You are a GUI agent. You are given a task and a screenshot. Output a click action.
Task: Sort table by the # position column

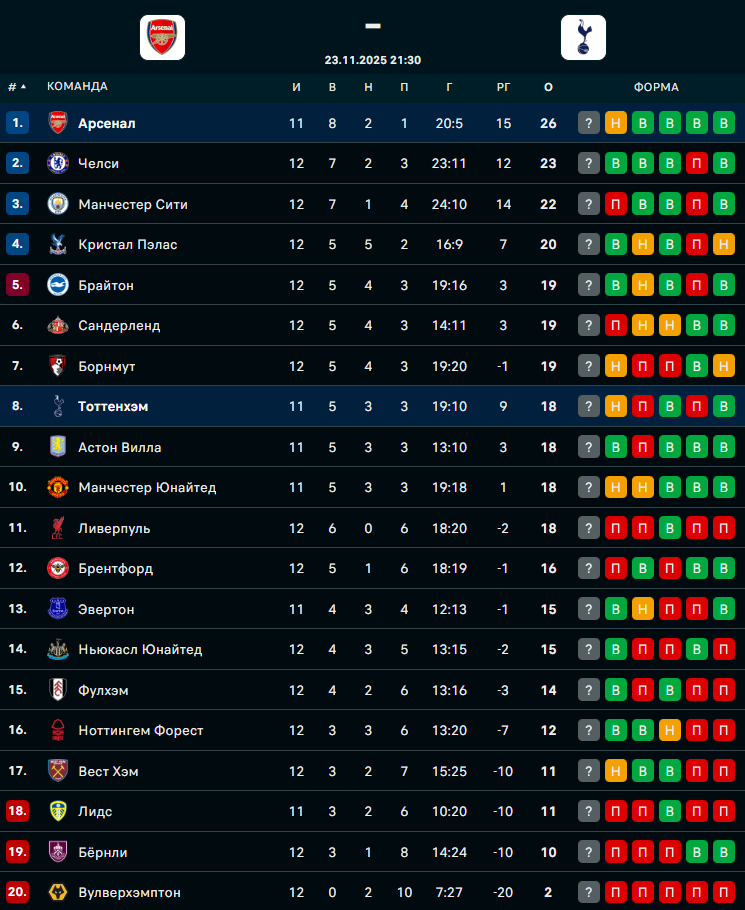16,87
